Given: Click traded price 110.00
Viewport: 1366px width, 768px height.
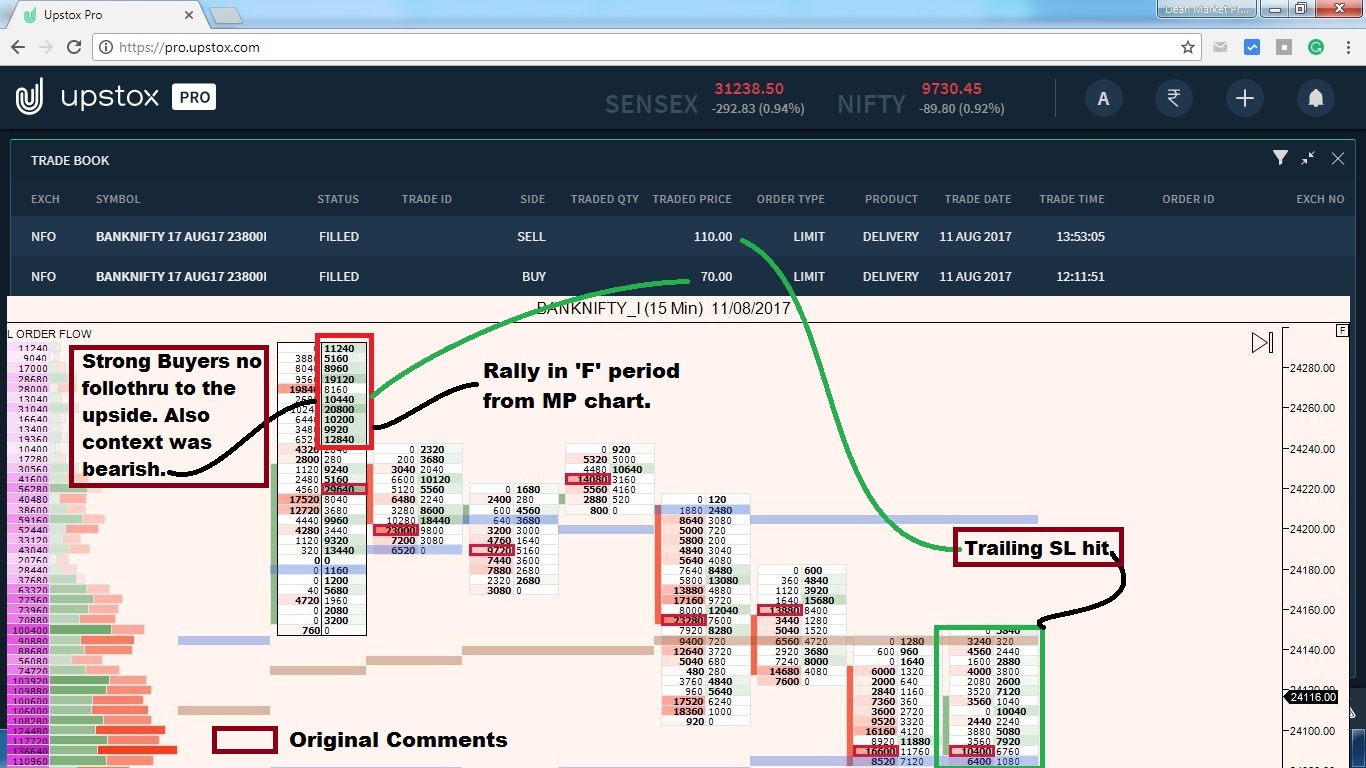Looking at the screenshot, I should click(x=713, y=237).
